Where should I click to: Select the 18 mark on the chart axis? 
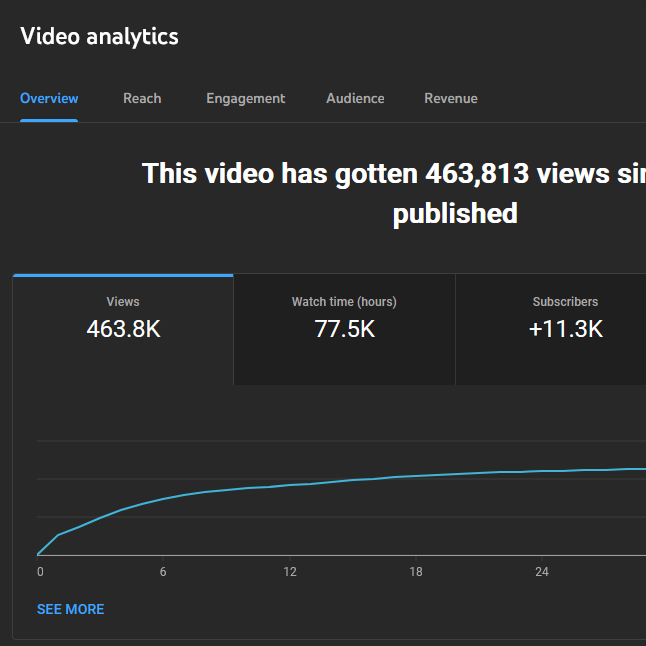pos(416,572)
